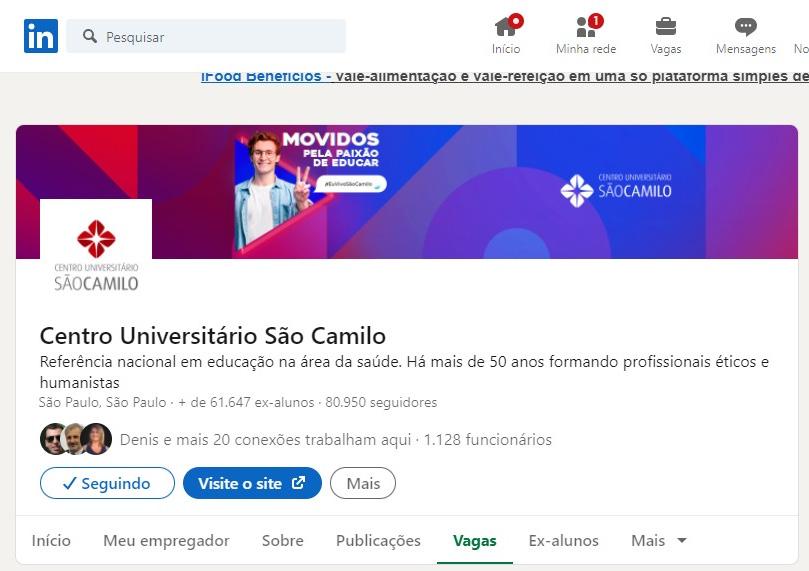Image resolution: width=809 pixels, height=571 pixels.
Task: Open the Início home icon
Action: click(506, 26)
